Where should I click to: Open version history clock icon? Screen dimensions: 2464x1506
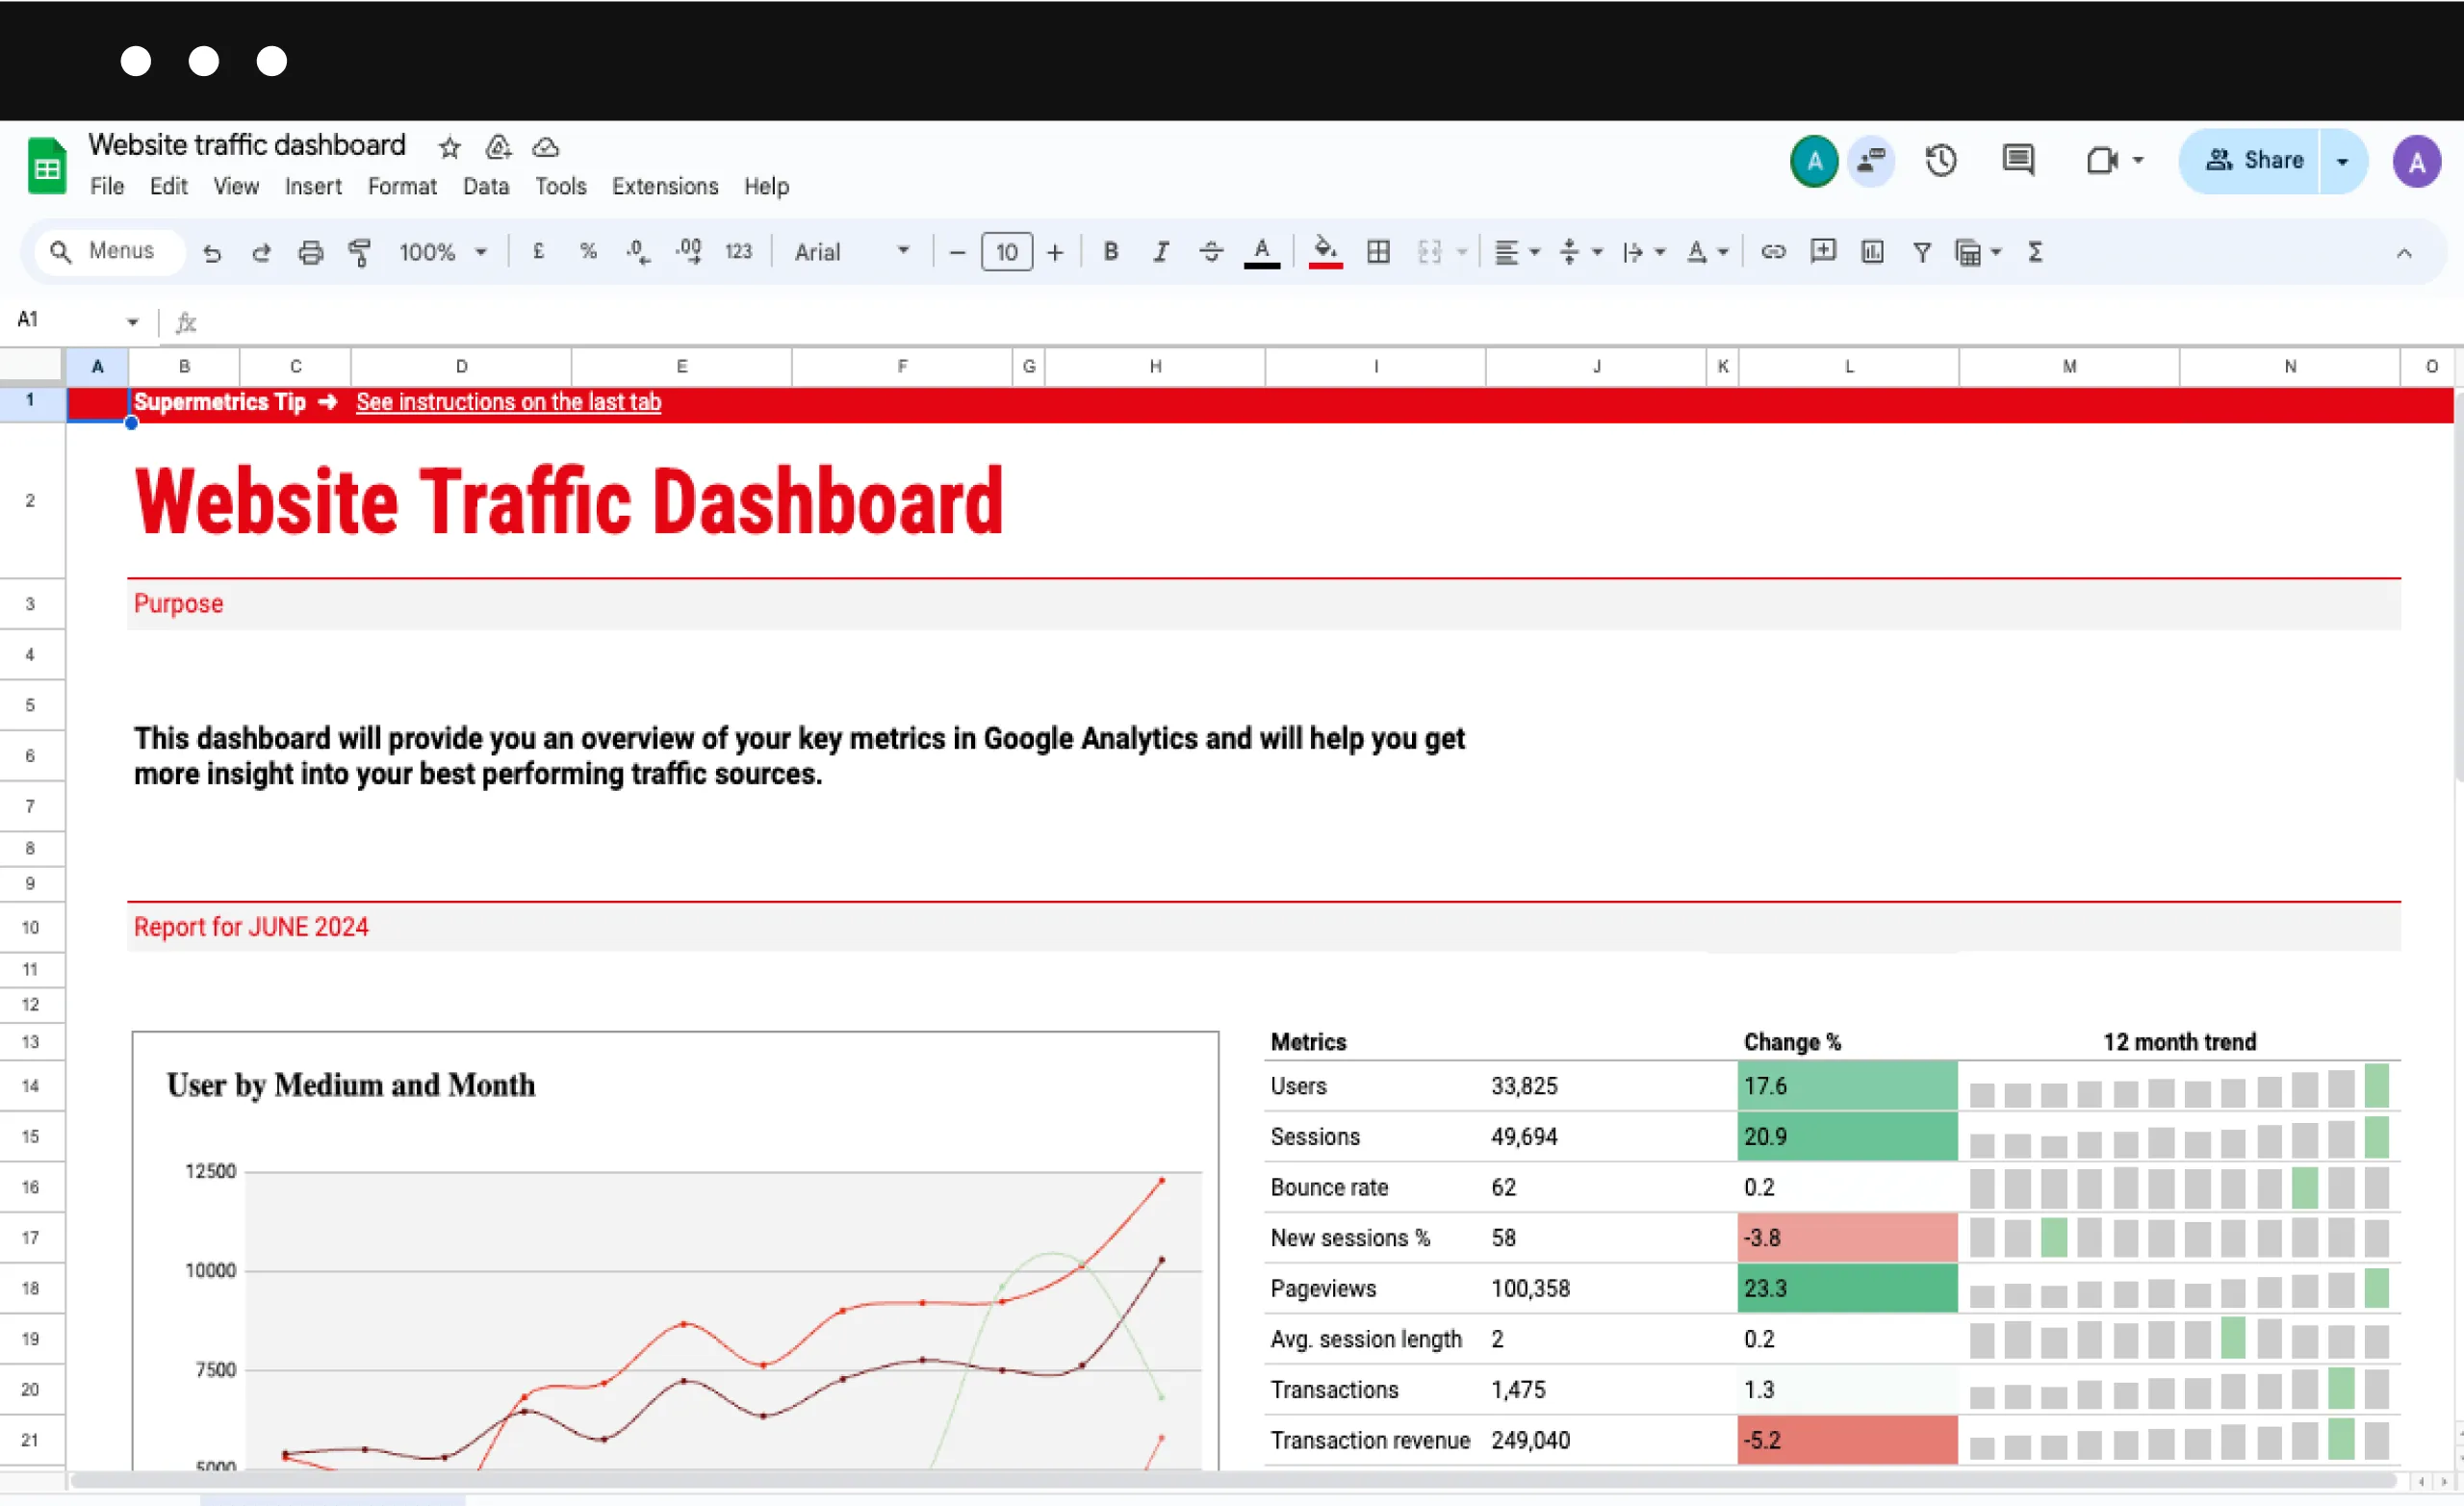point(1941,160)
